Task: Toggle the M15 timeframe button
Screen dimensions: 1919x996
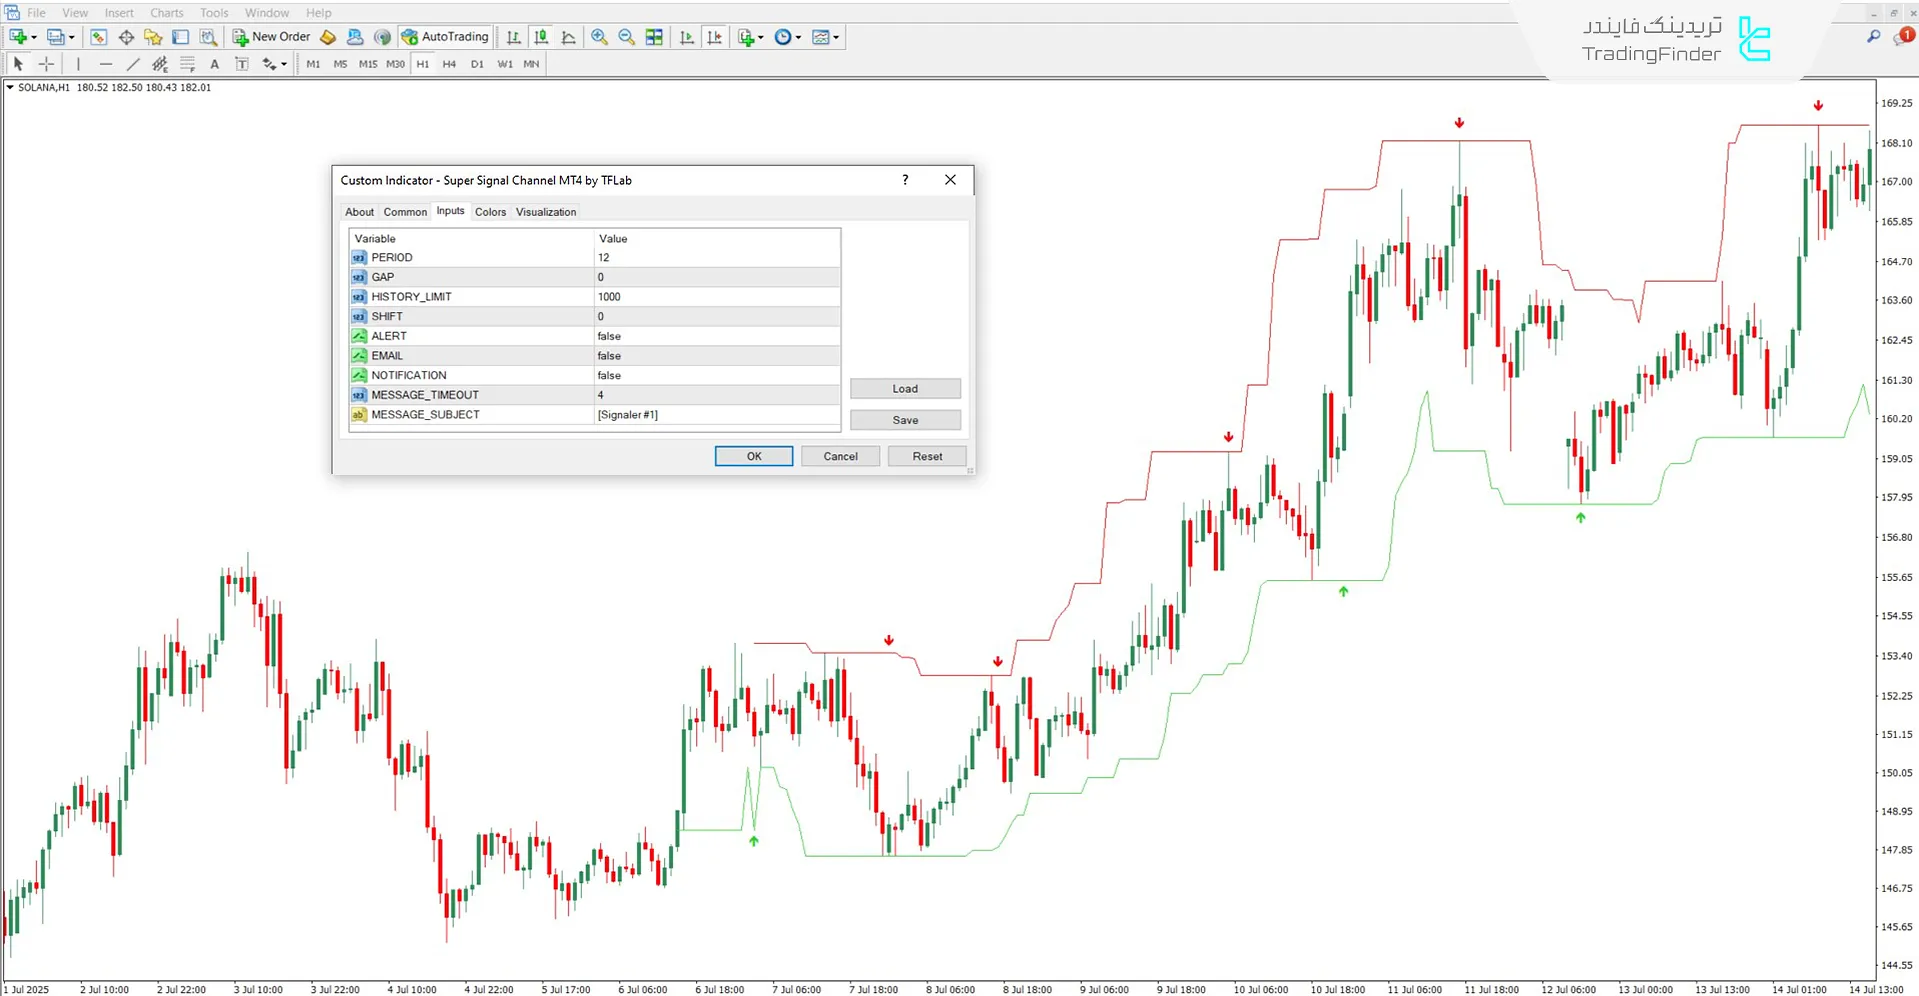Action: 367,64
